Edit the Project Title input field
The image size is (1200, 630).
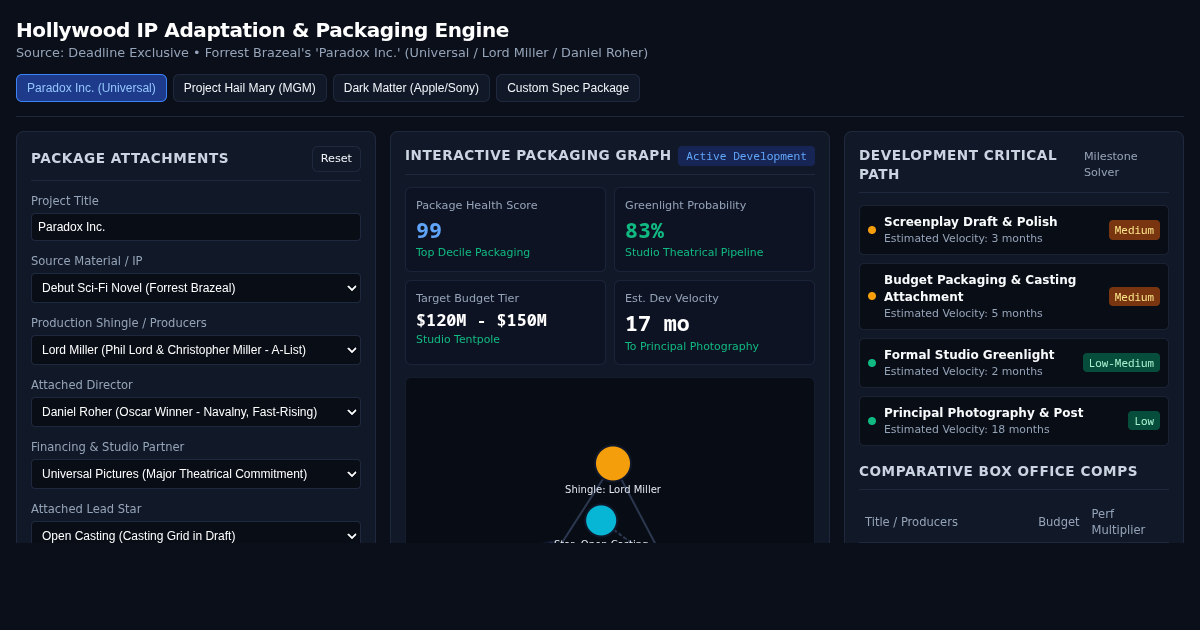coord(196,227)
